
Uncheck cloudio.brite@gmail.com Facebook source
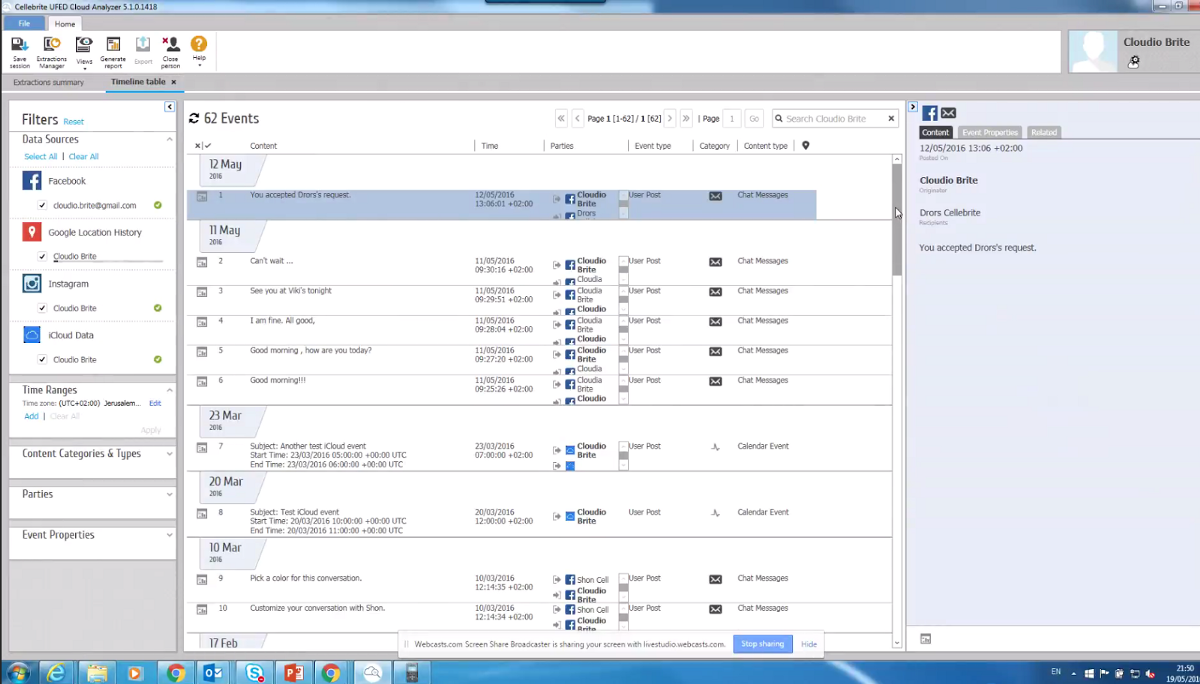pos(42,205)
